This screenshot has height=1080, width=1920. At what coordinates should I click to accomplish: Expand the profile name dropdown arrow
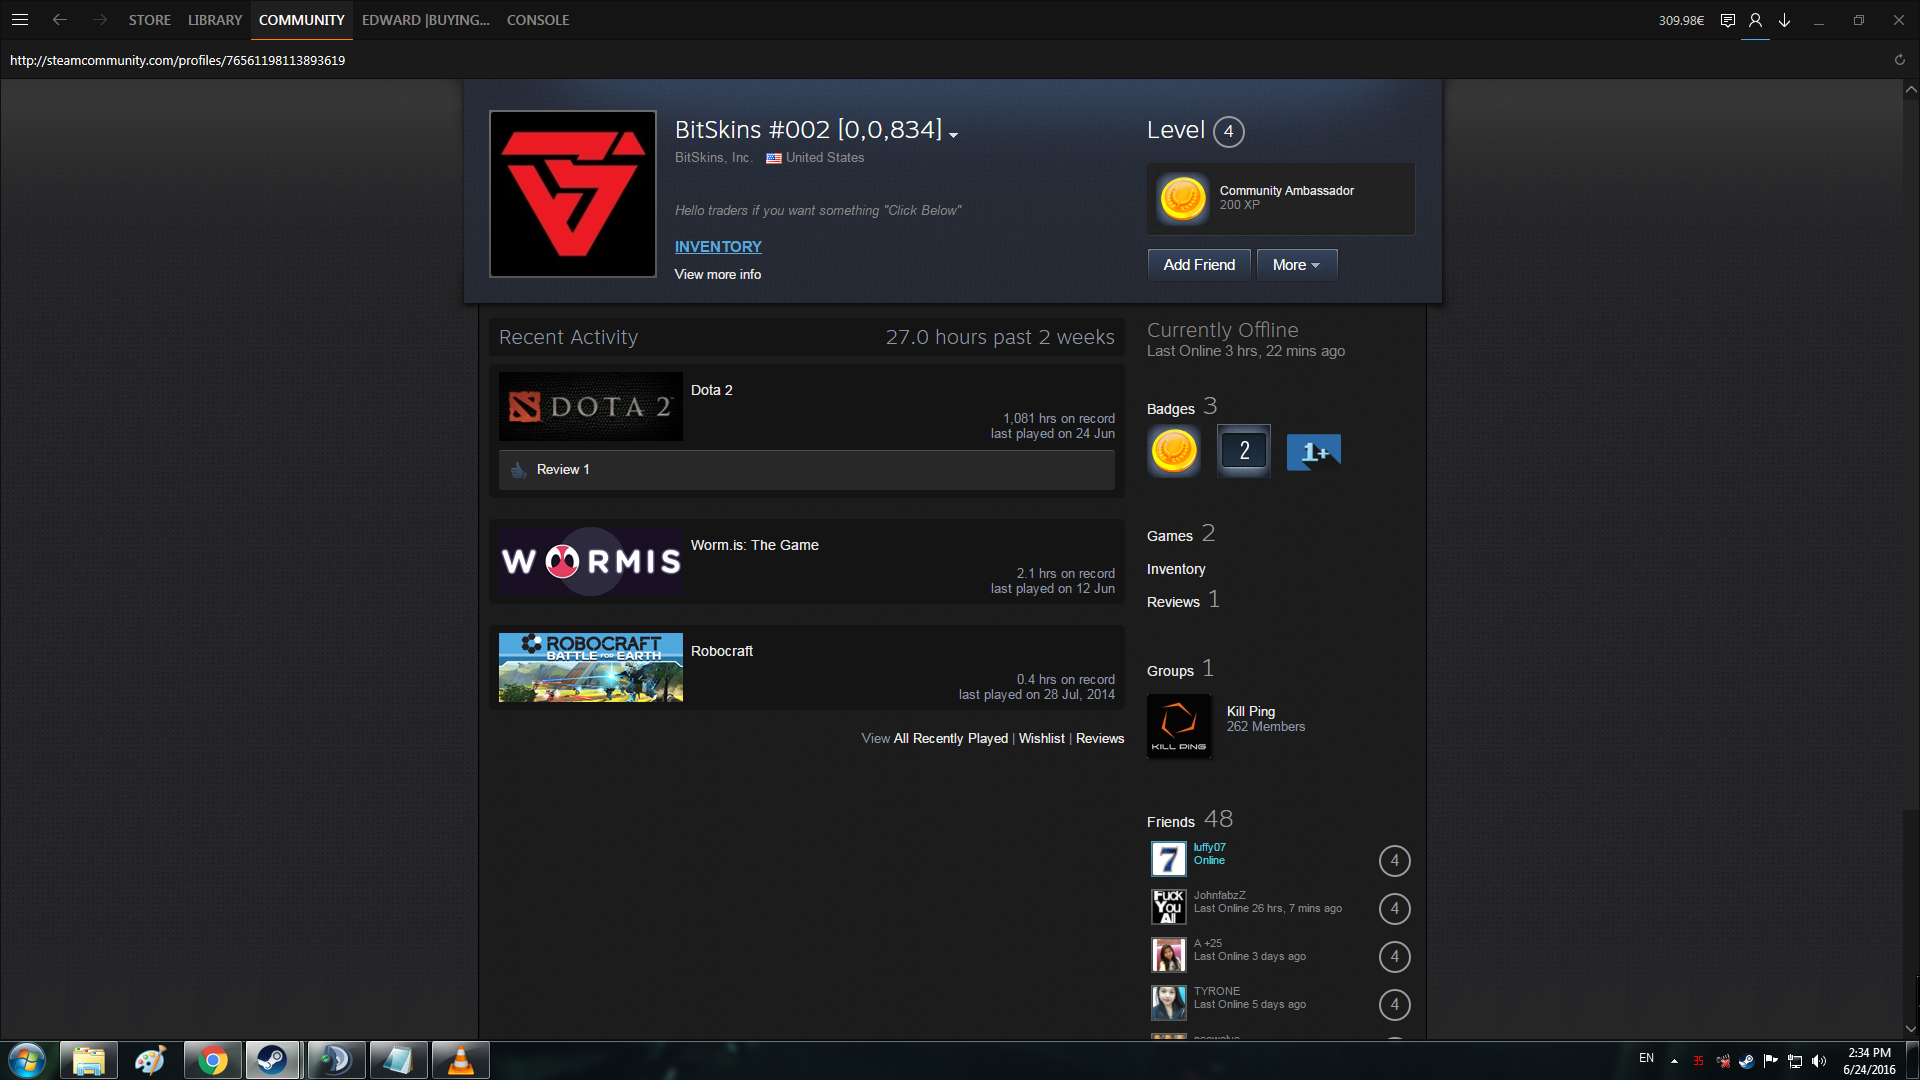[x=954, y=135]
